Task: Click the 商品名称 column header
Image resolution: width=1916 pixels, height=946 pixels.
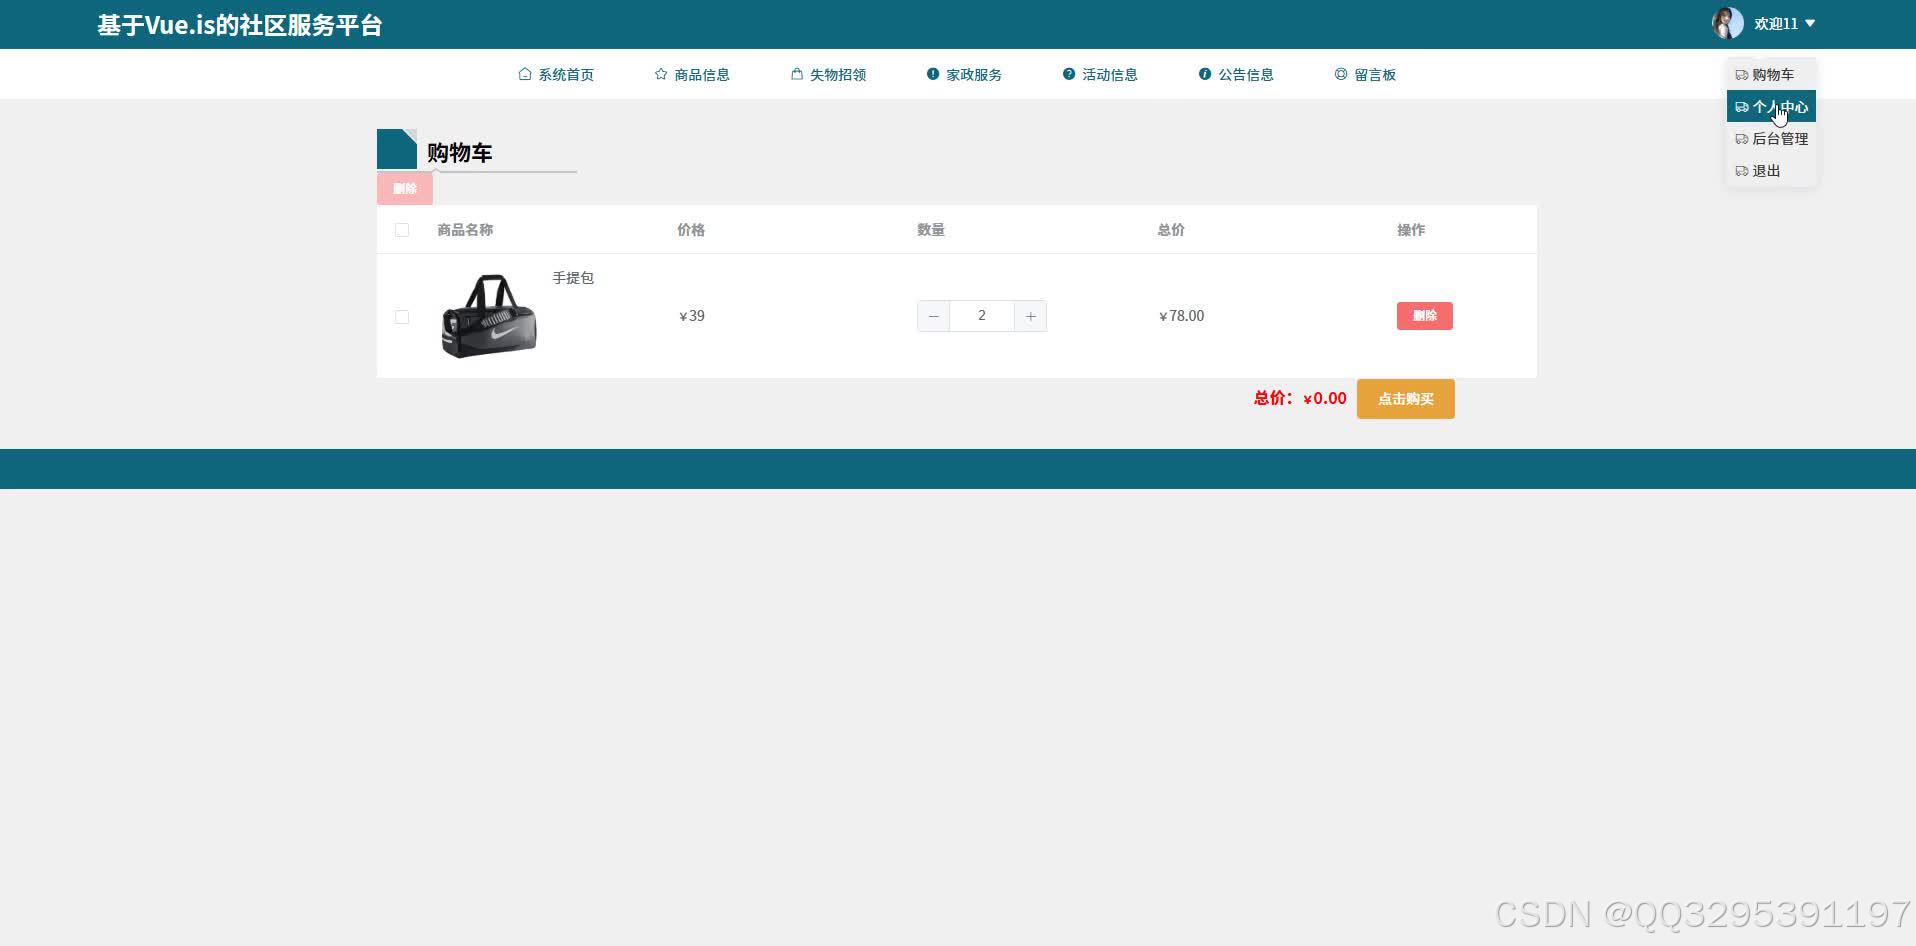Action: coord(465,230)
